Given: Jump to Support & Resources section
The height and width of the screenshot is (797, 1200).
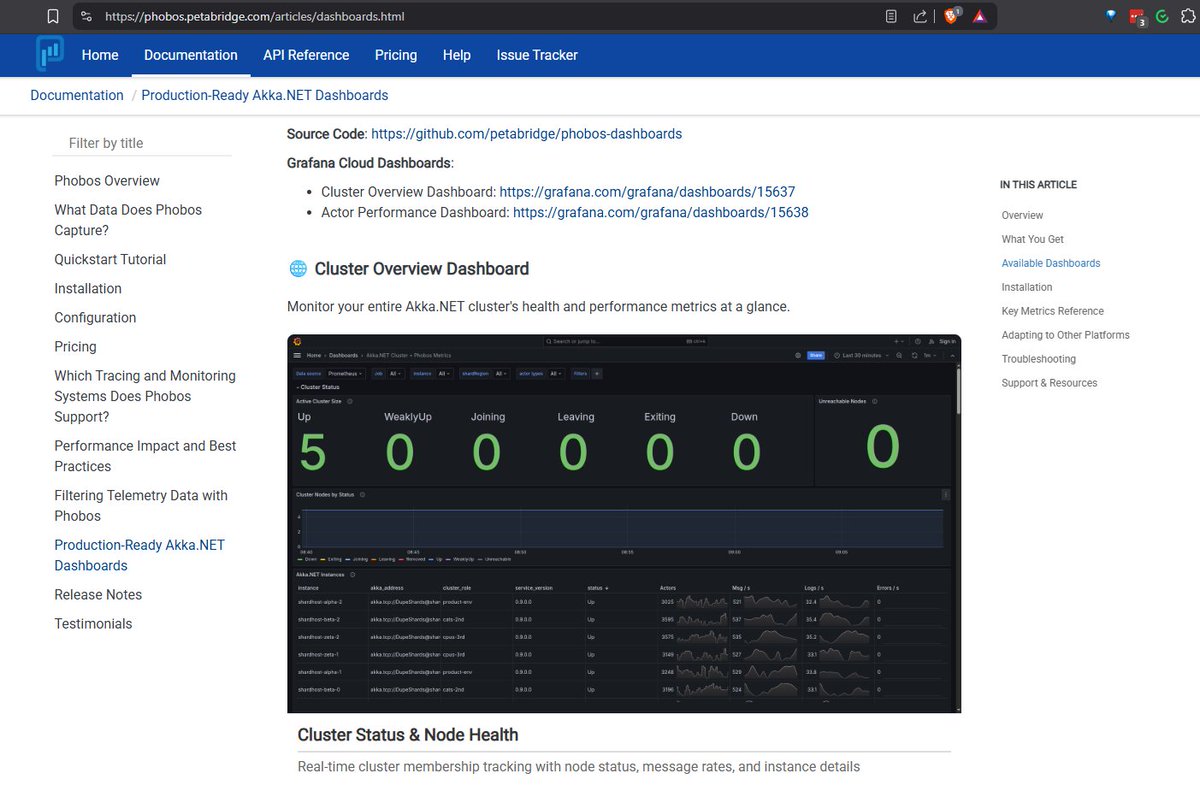Looking at the screenshot, I should [1050, 383].
